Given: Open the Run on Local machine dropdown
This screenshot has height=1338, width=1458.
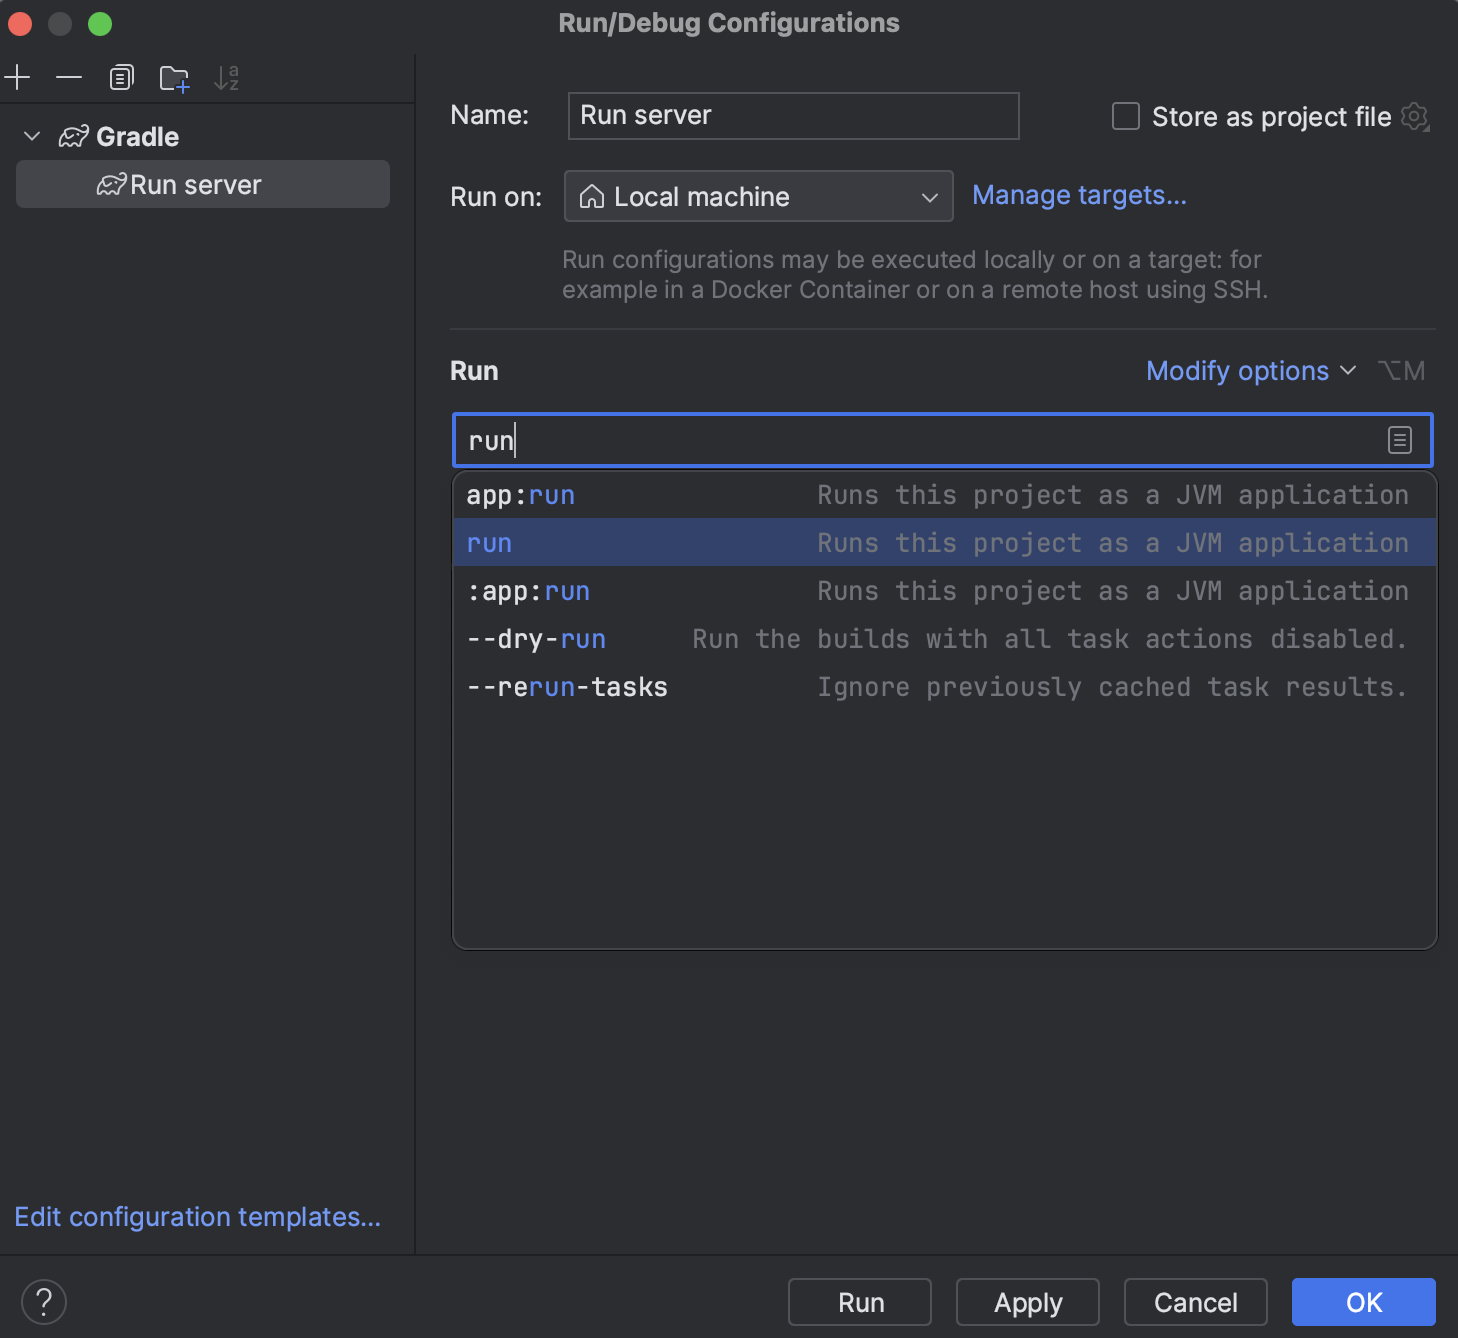Looking at the screenshot, I should tap(757, 196).
